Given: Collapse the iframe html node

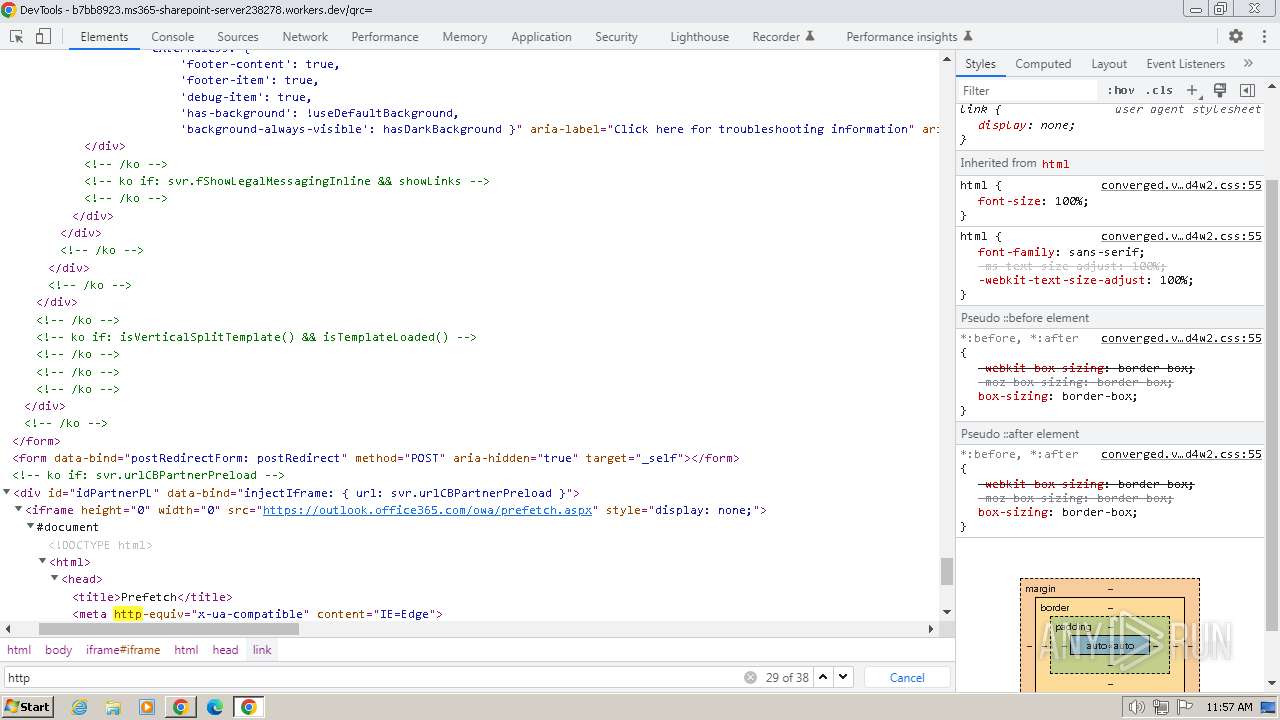Looking at the screenshot, I should [x=43, y=561].
